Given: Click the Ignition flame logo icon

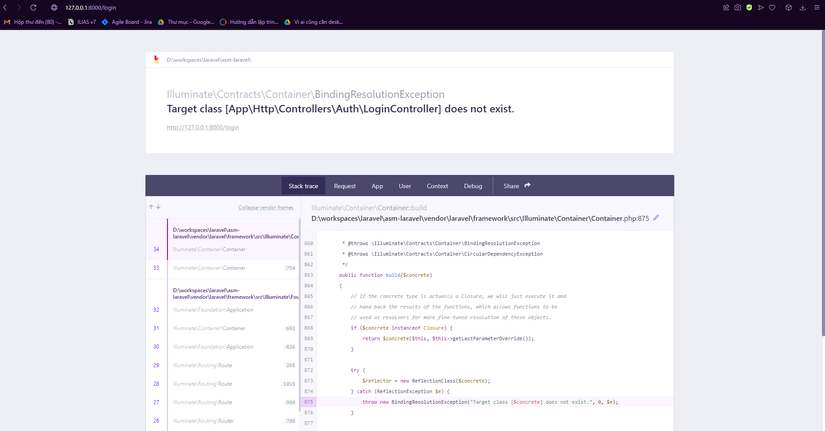Looking at the screenshot, I should tap(156, 59).
